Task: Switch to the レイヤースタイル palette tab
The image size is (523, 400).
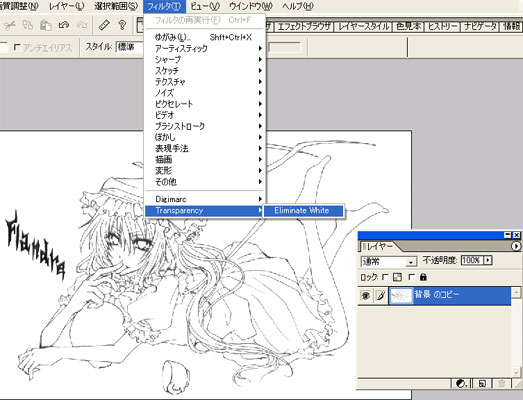Action: (x=363, y=26)
